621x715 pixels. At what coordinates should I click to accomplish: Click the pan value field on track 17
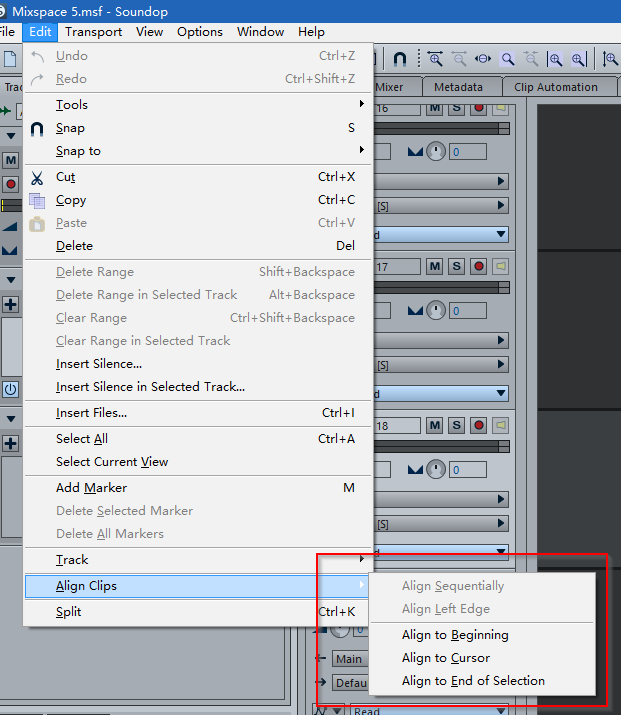pyautogui.click(x=467, y=311)
